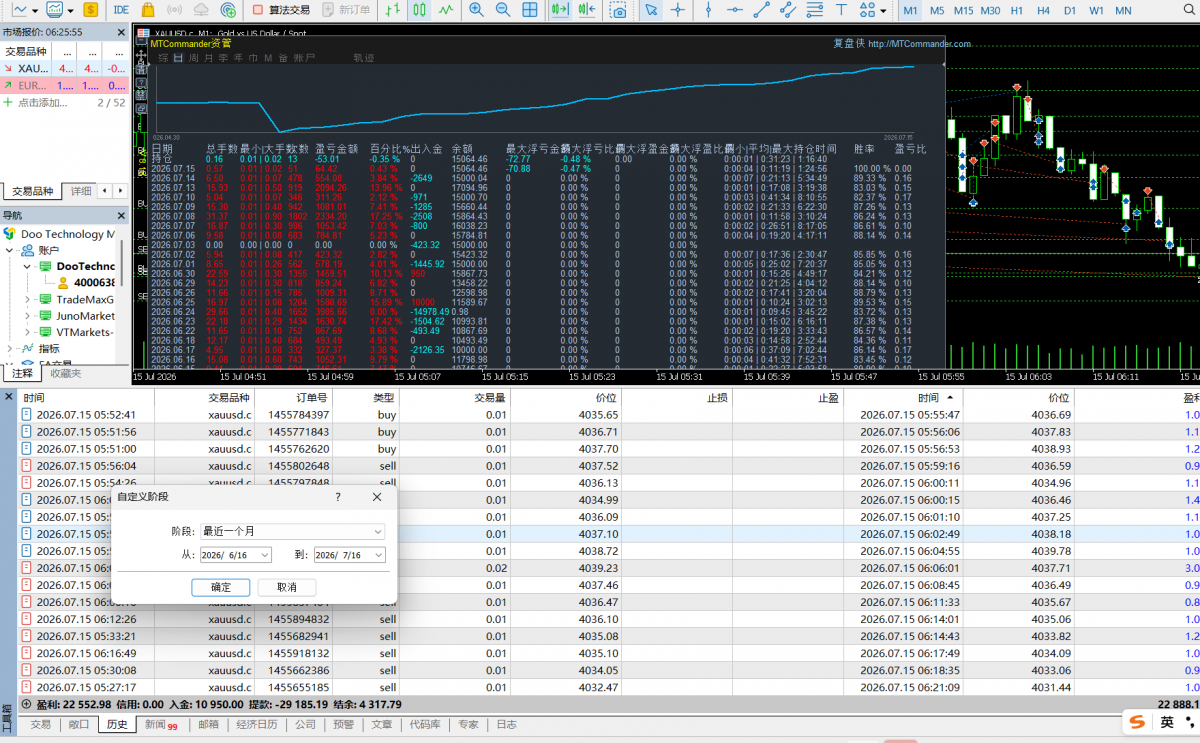
Task: Zoom out on the chart
Action: coord(503,10)
